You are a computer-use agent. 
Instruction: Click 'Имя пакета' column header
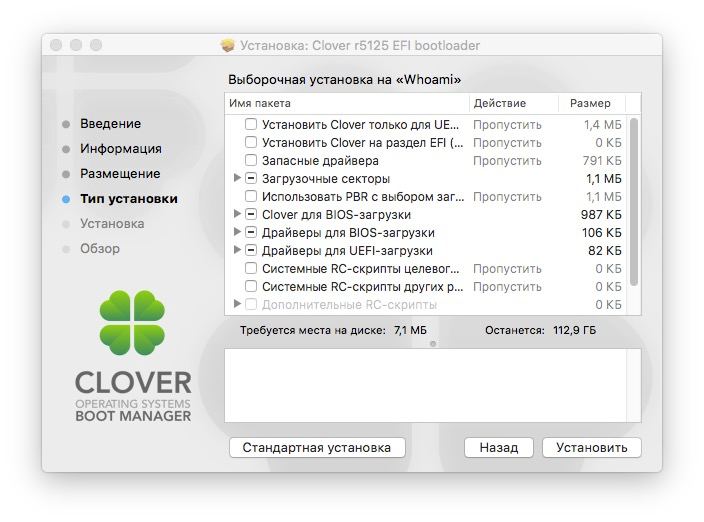click(347, 103)
